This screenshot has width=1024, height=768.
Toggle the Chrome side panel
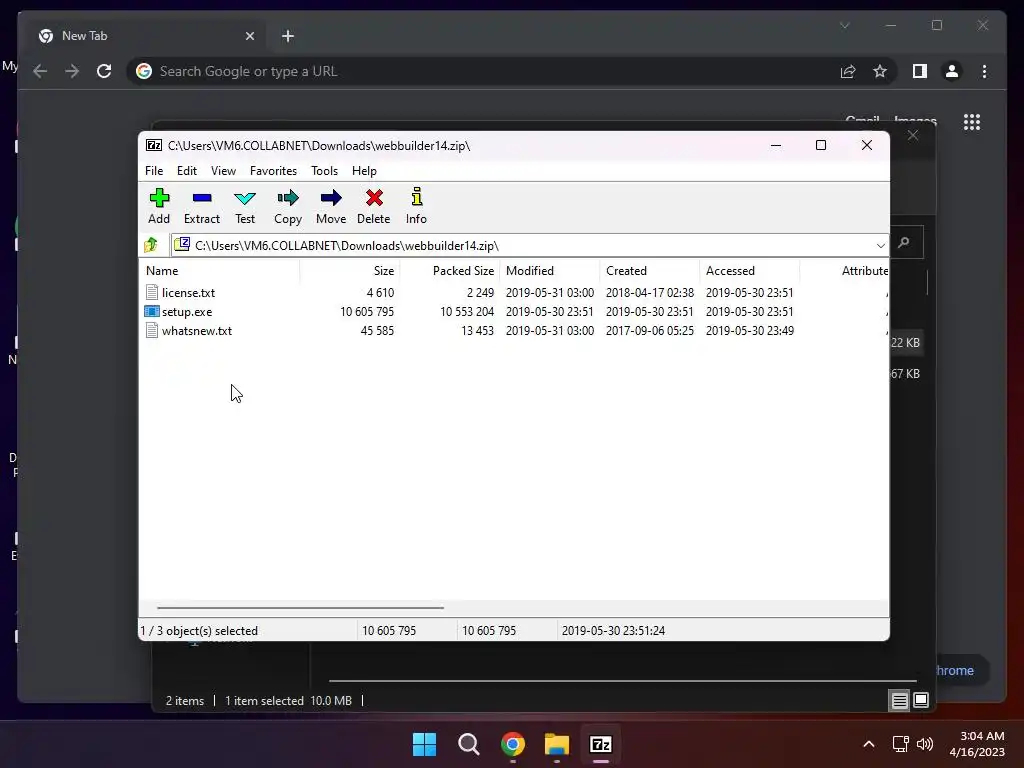[920, 71]
